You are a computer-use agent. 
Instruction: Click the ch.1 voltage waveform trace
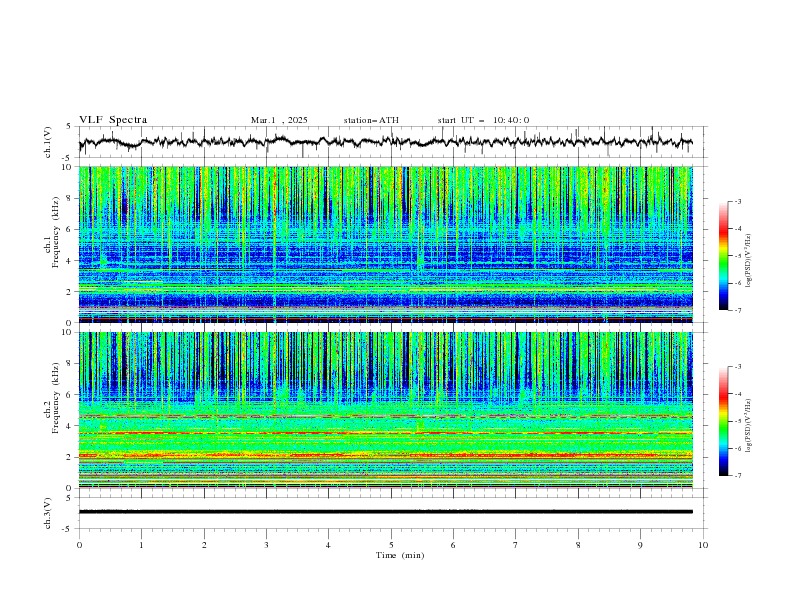tap(386, 142)
